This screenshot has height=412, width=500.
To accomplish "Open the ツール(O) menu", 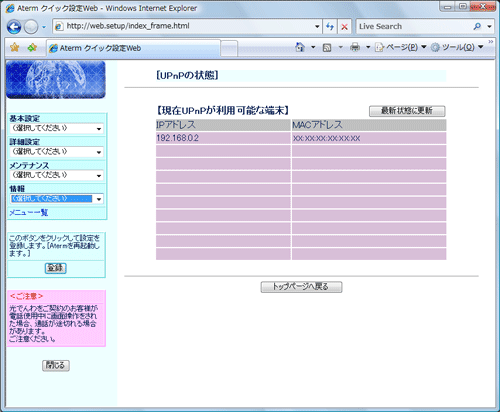I will coord(457,47).
